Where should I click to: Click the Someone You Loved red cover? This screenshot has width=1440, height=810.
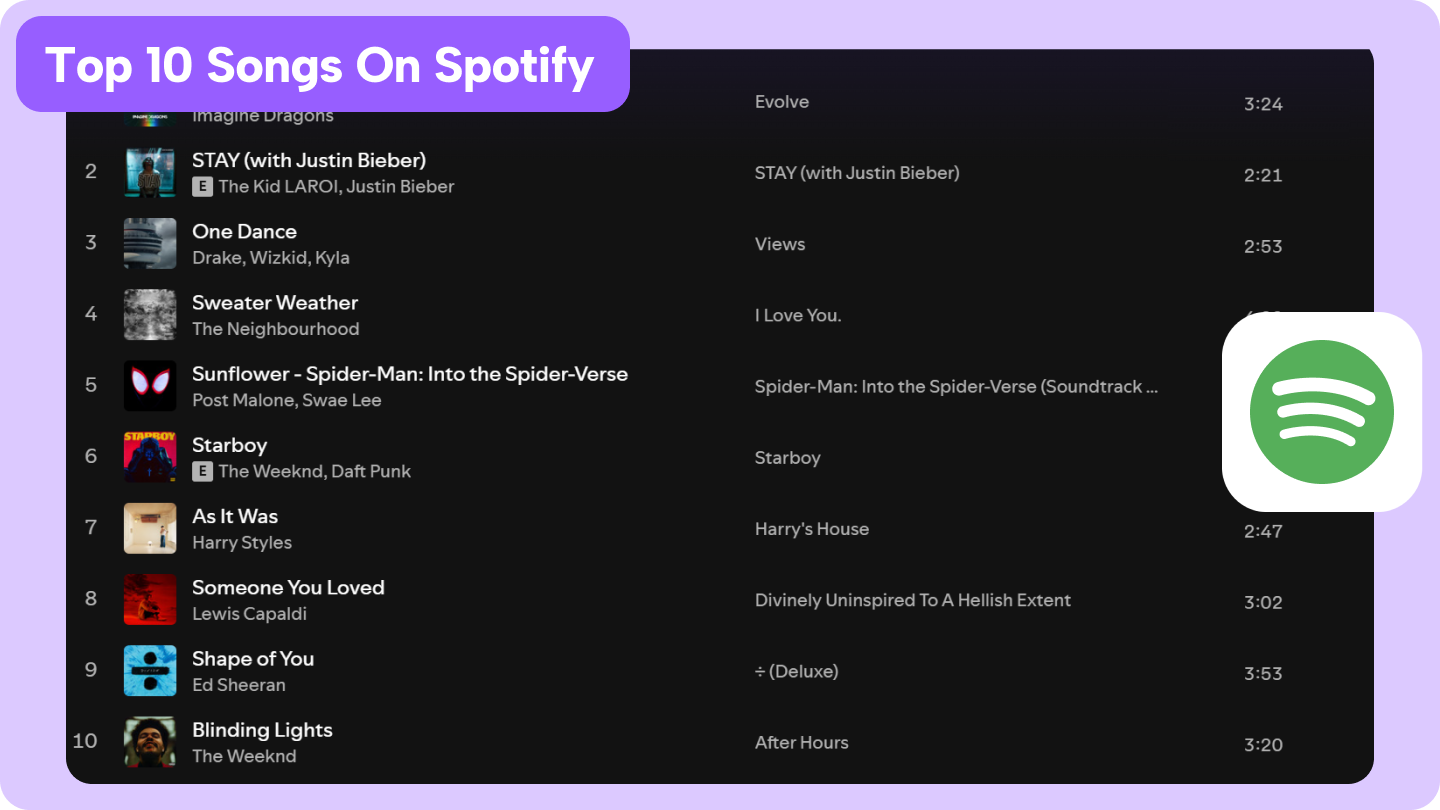point(150,600)
